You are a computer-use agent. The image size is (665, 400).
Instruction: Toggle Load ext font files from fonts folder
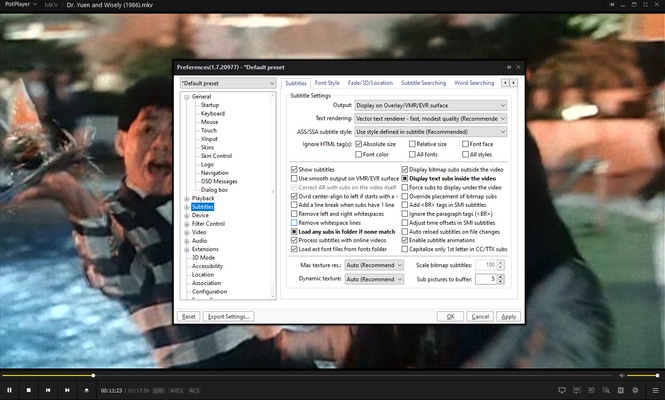(294, 249)
